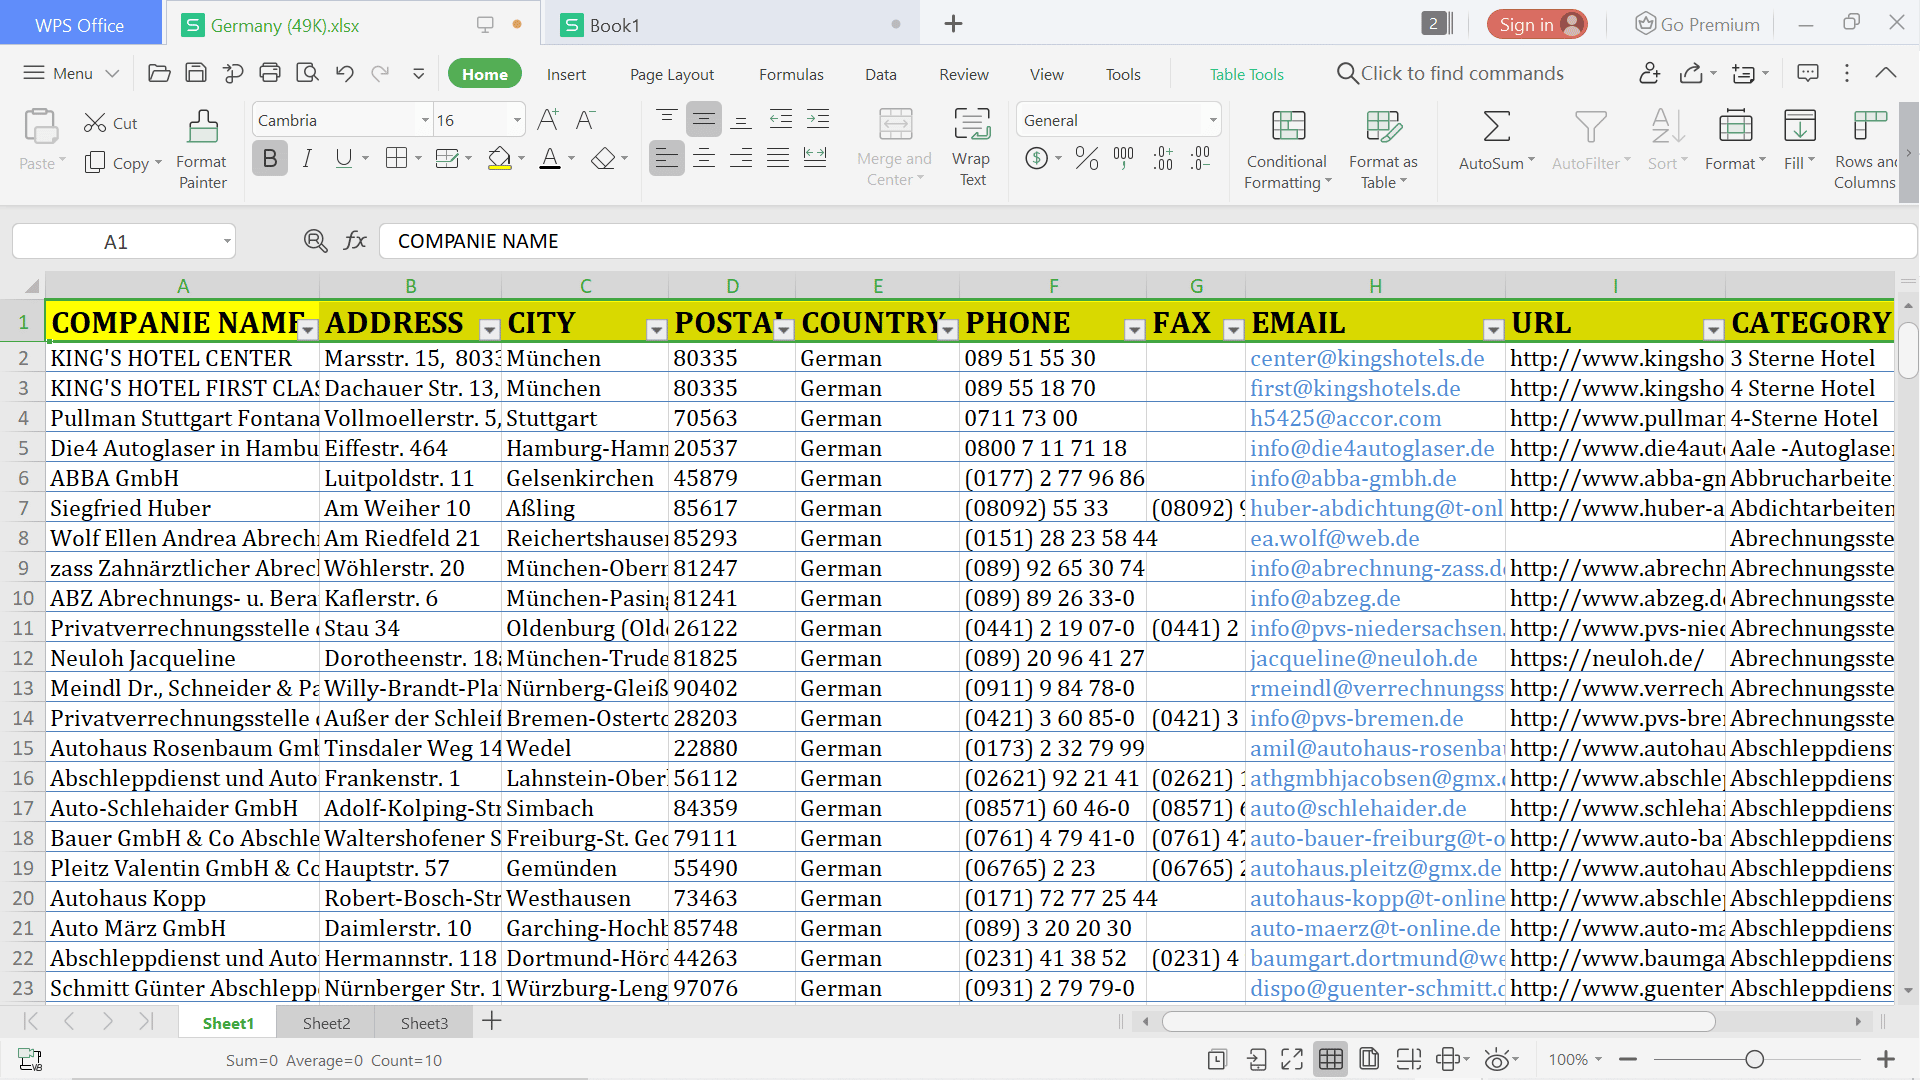Toggle Normal view in status bar
1920x1080 pixels.
(1331, 1059)
